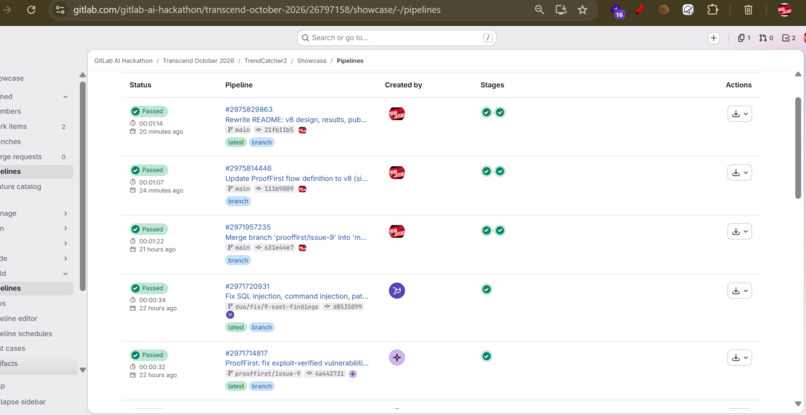Open Transcend October 2026 breadcrumb
806x415 pixels.
[x=198, y=61]
